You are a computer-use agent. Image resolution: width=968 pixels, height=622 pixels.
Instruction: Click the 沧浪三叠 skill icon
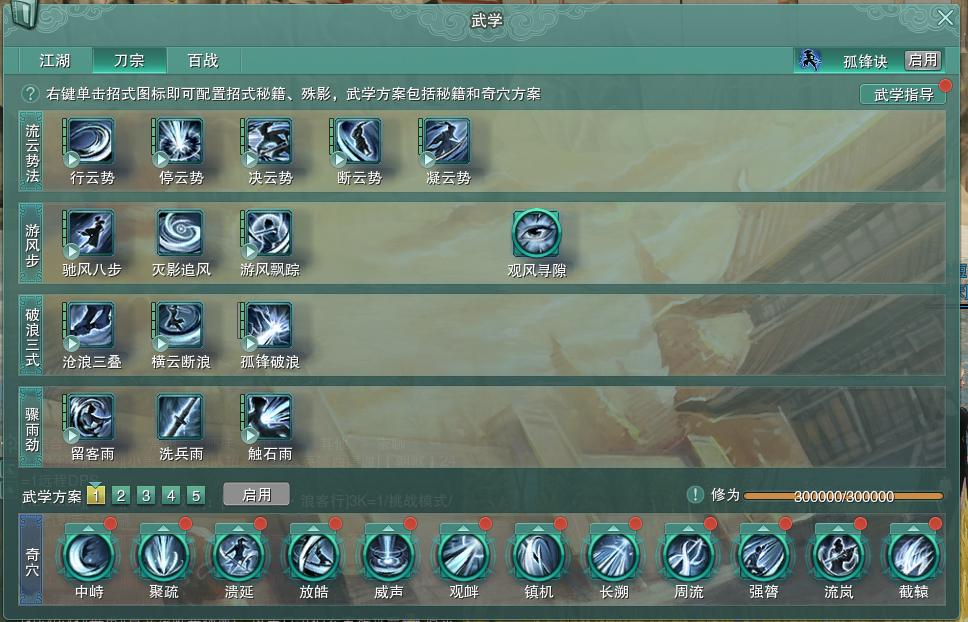[91, 325]
